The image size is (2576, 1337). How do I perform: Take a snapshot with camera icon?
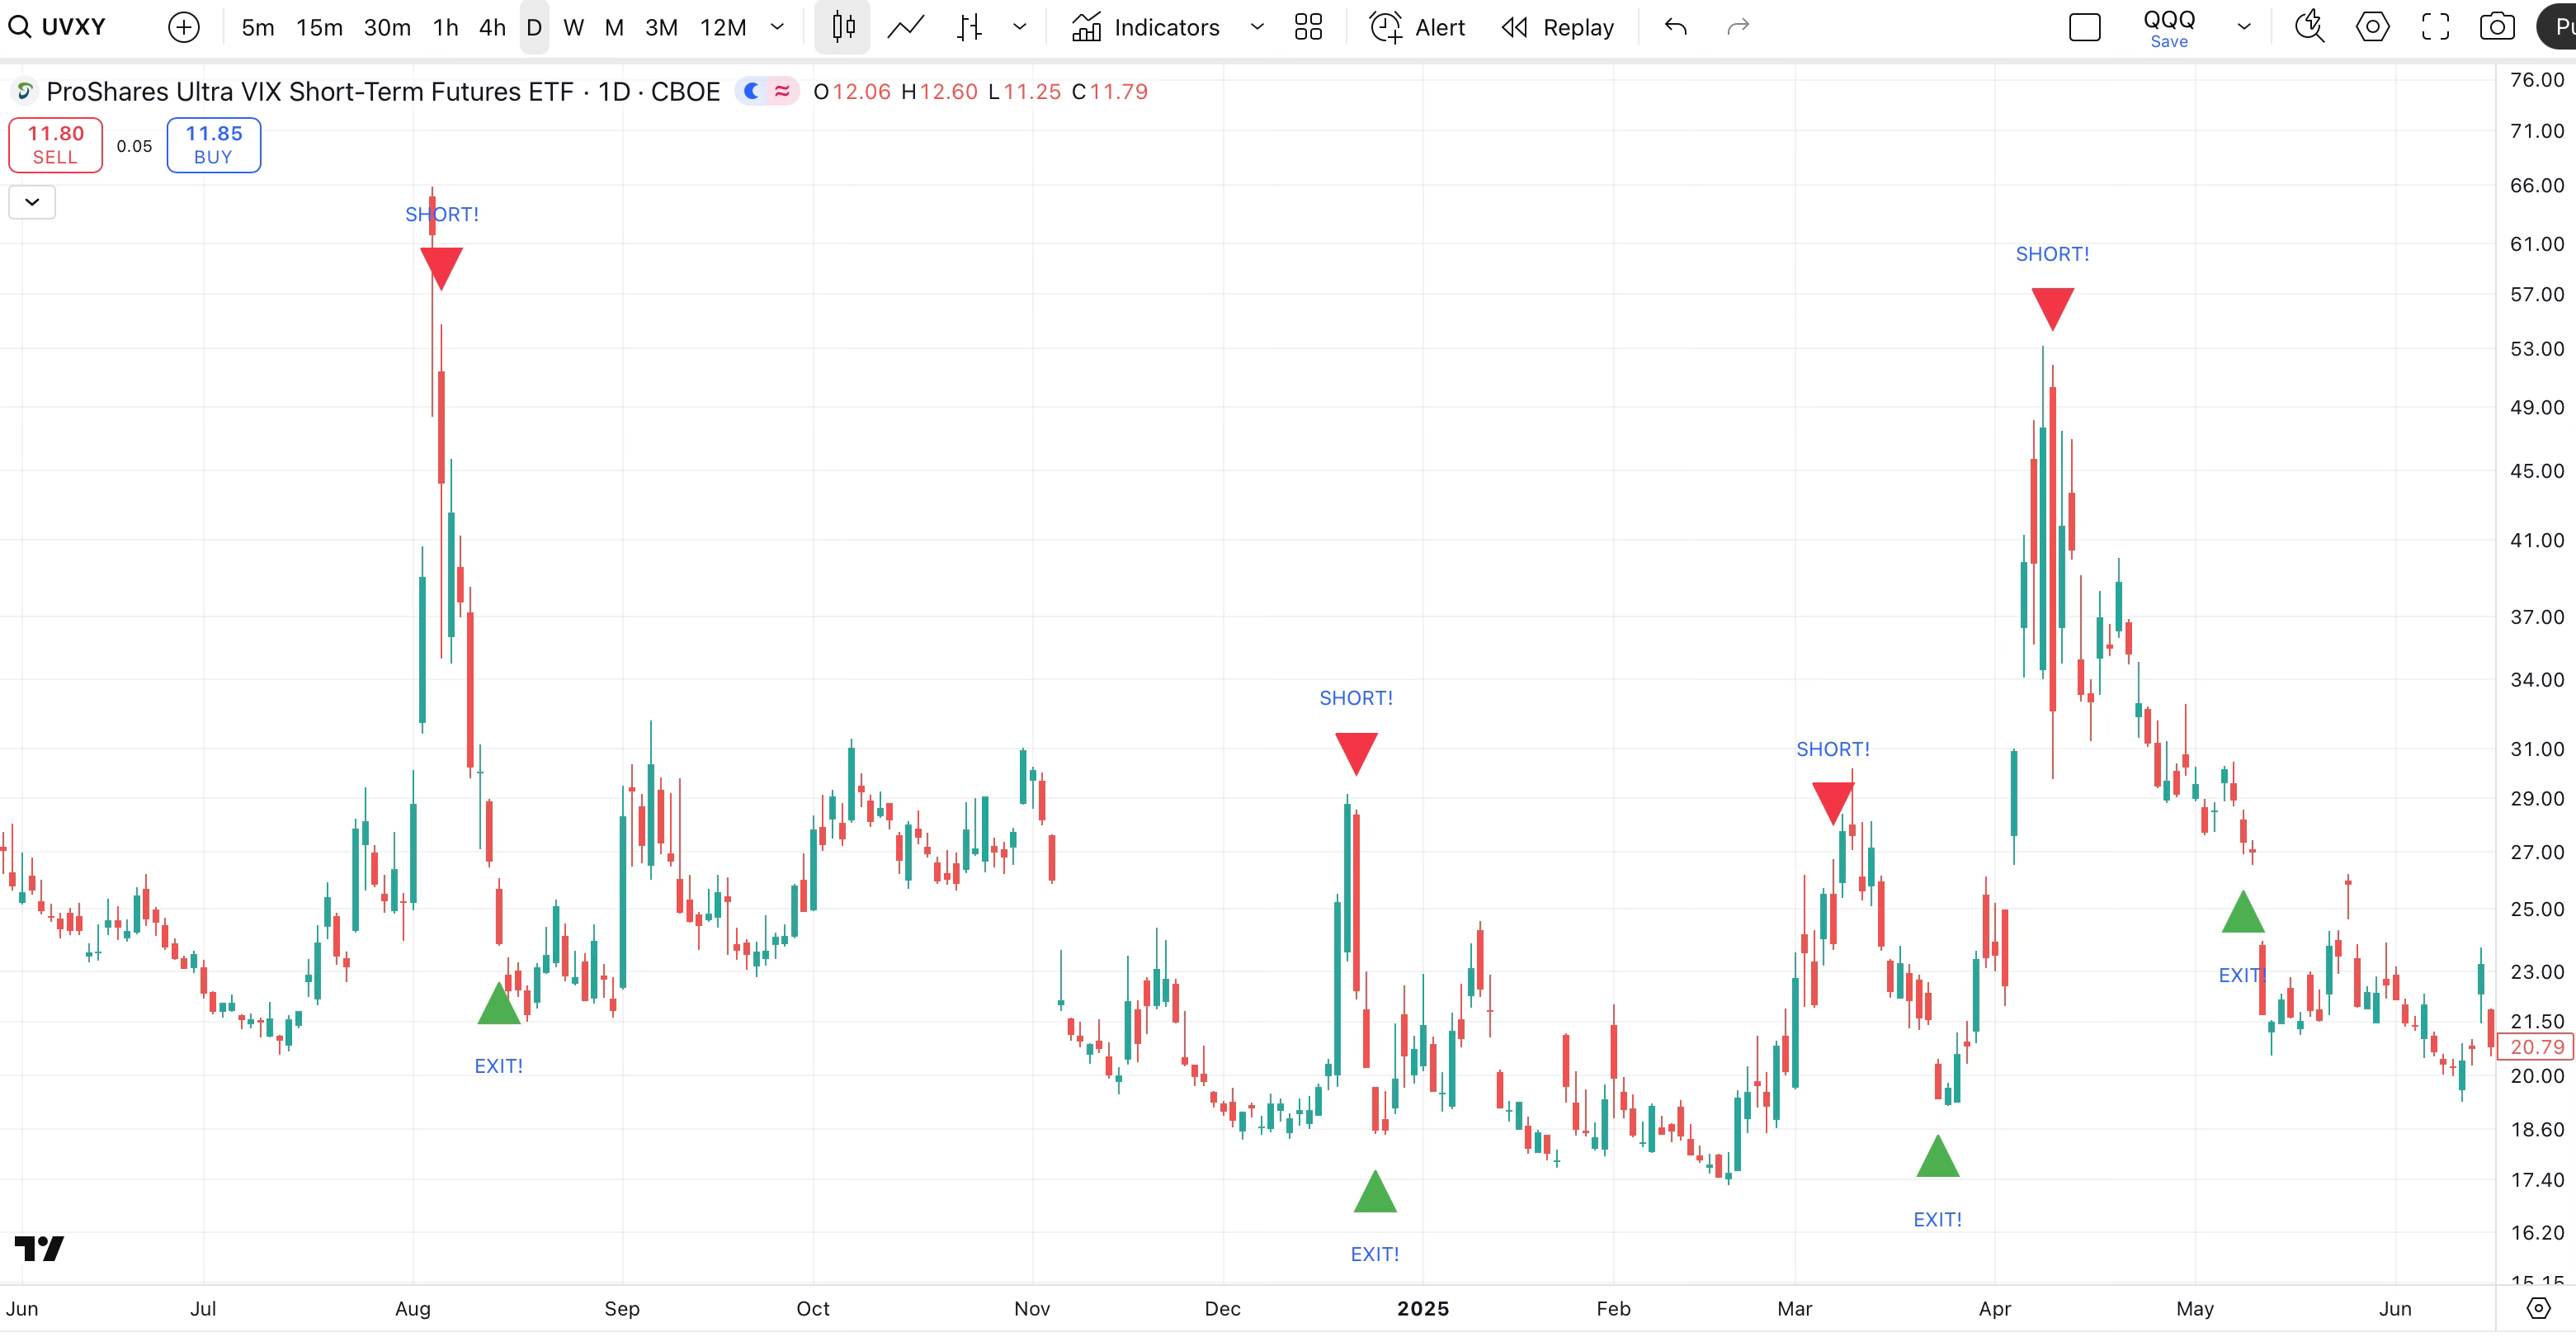point(2497,27)
